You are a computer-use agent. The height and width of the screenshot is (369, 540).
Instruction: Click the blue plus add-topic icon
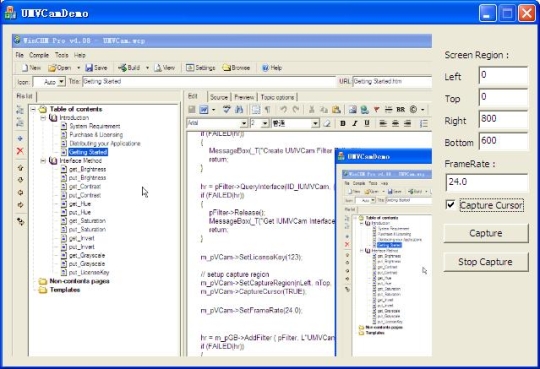(x=20, y=139)
